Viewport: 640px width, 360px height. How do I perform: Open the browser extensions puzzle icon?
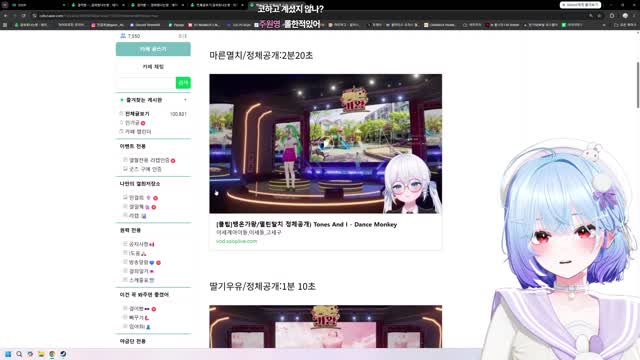pyautogui.click(x=612, y=16)
